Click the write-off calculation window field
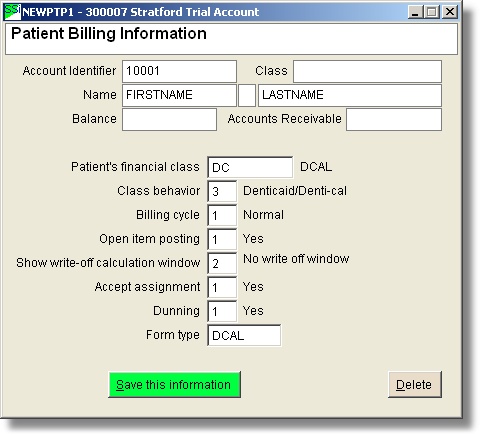 point(222,263)
